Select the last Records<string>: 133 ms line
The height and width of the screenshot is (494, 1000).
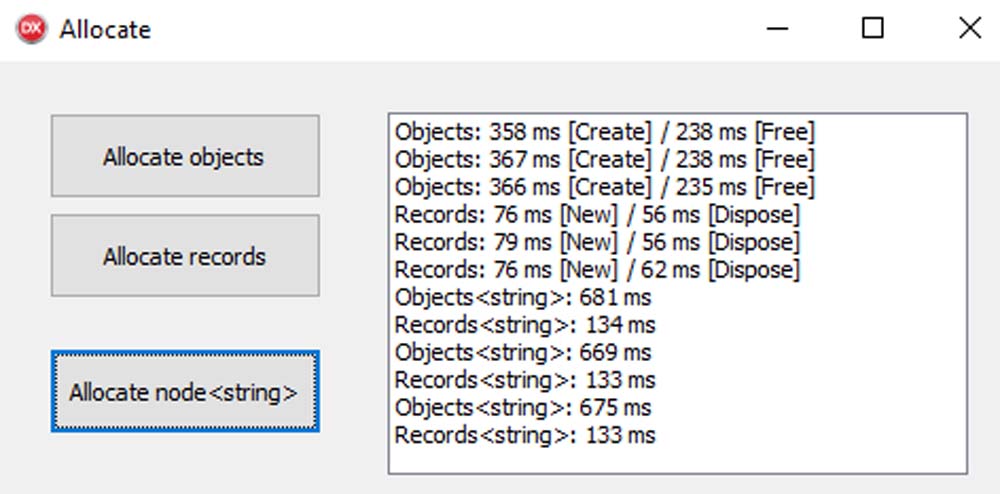click(525, 435)
